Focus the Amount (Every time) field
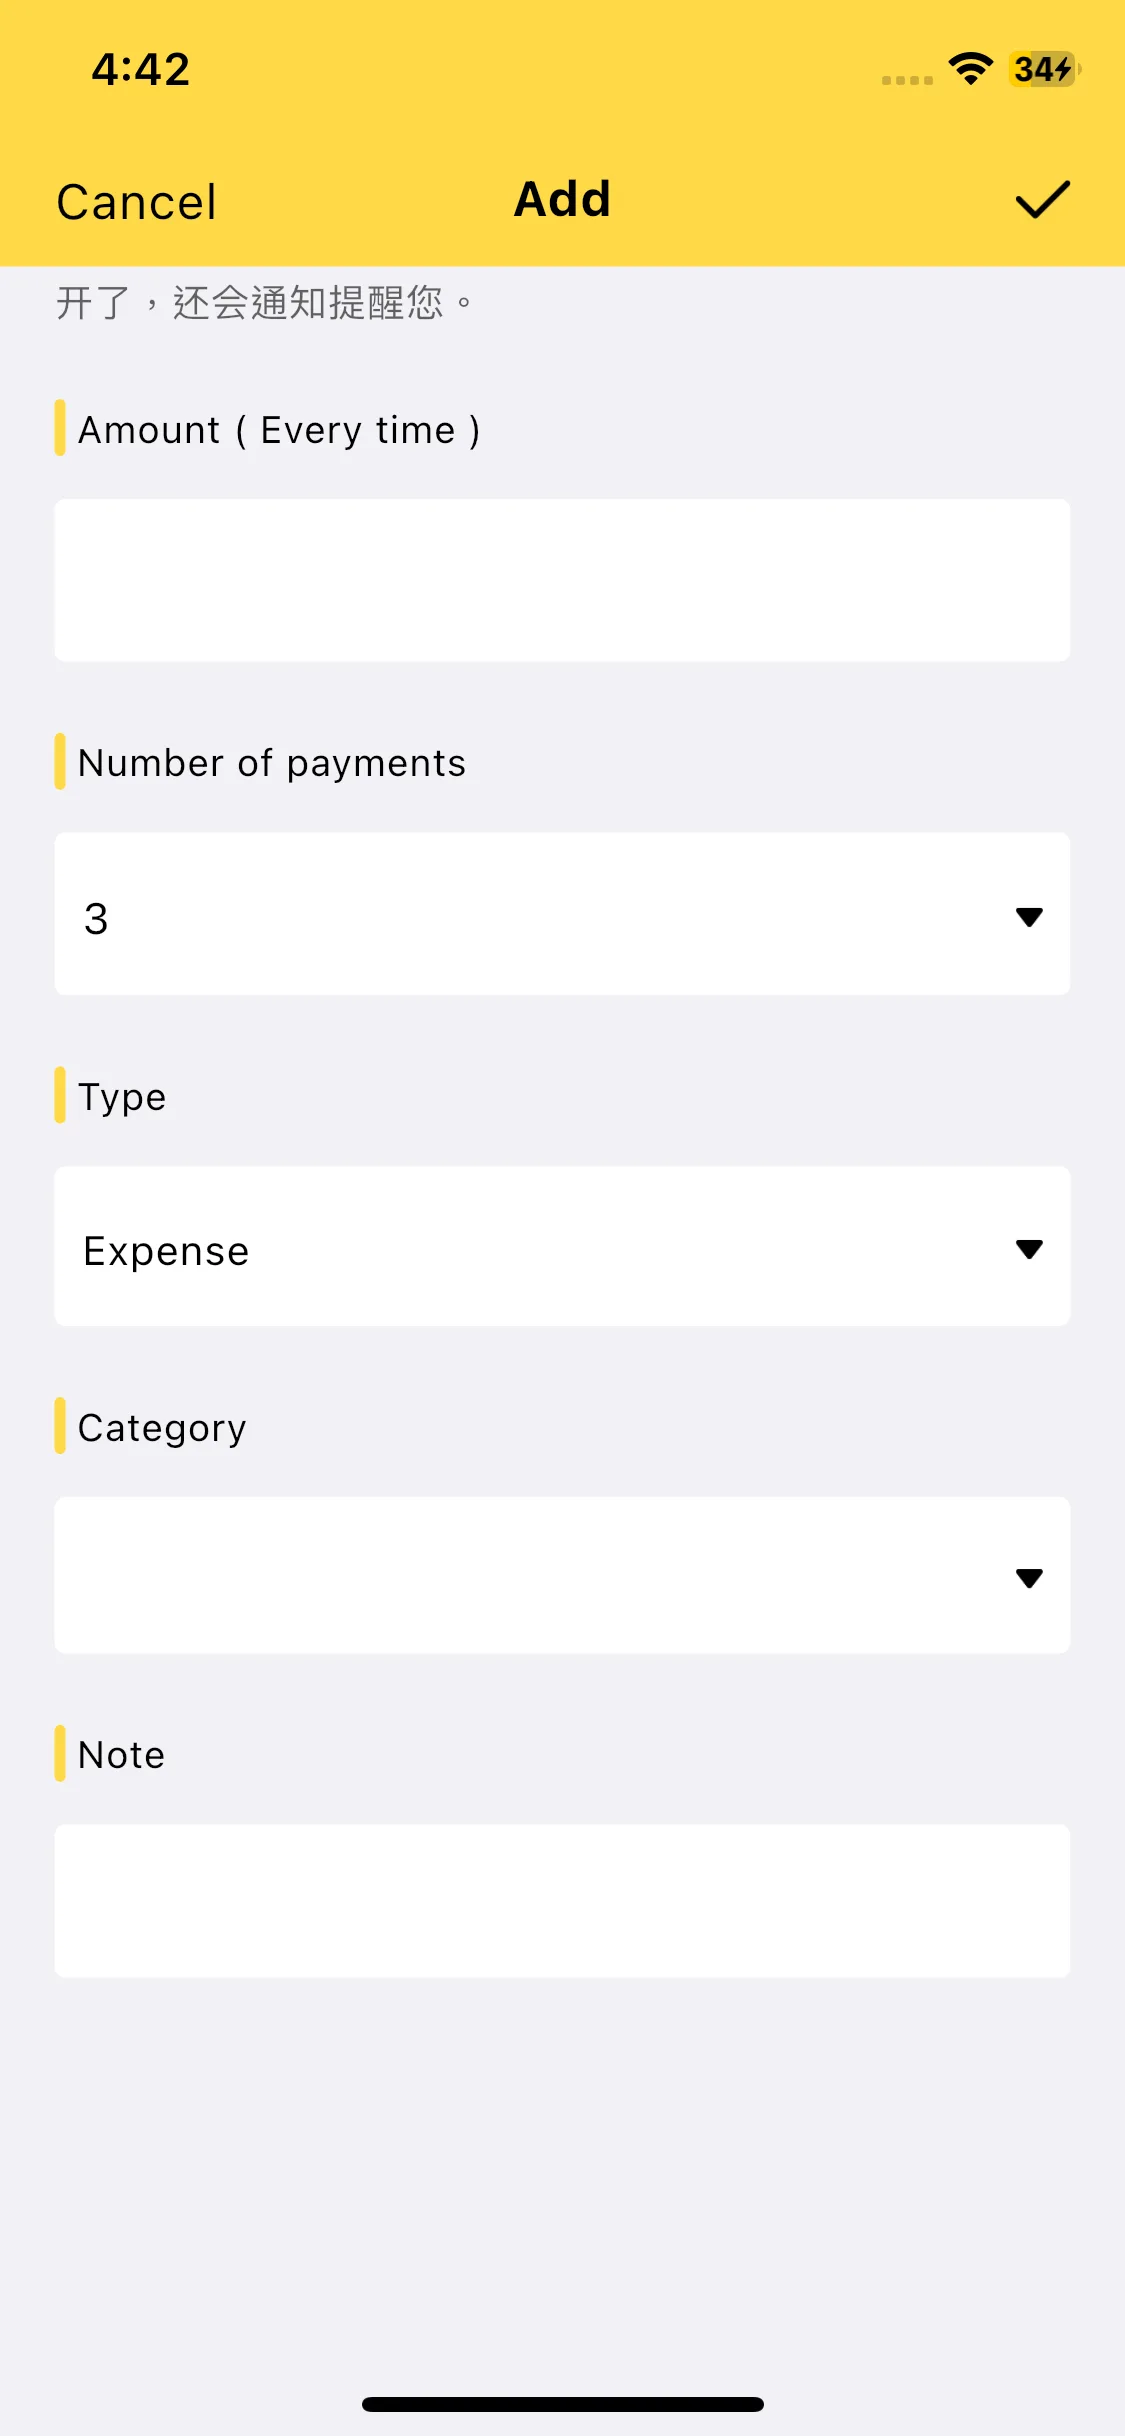This screenshot has height=2436, width=1125. [x=562, y=580]
